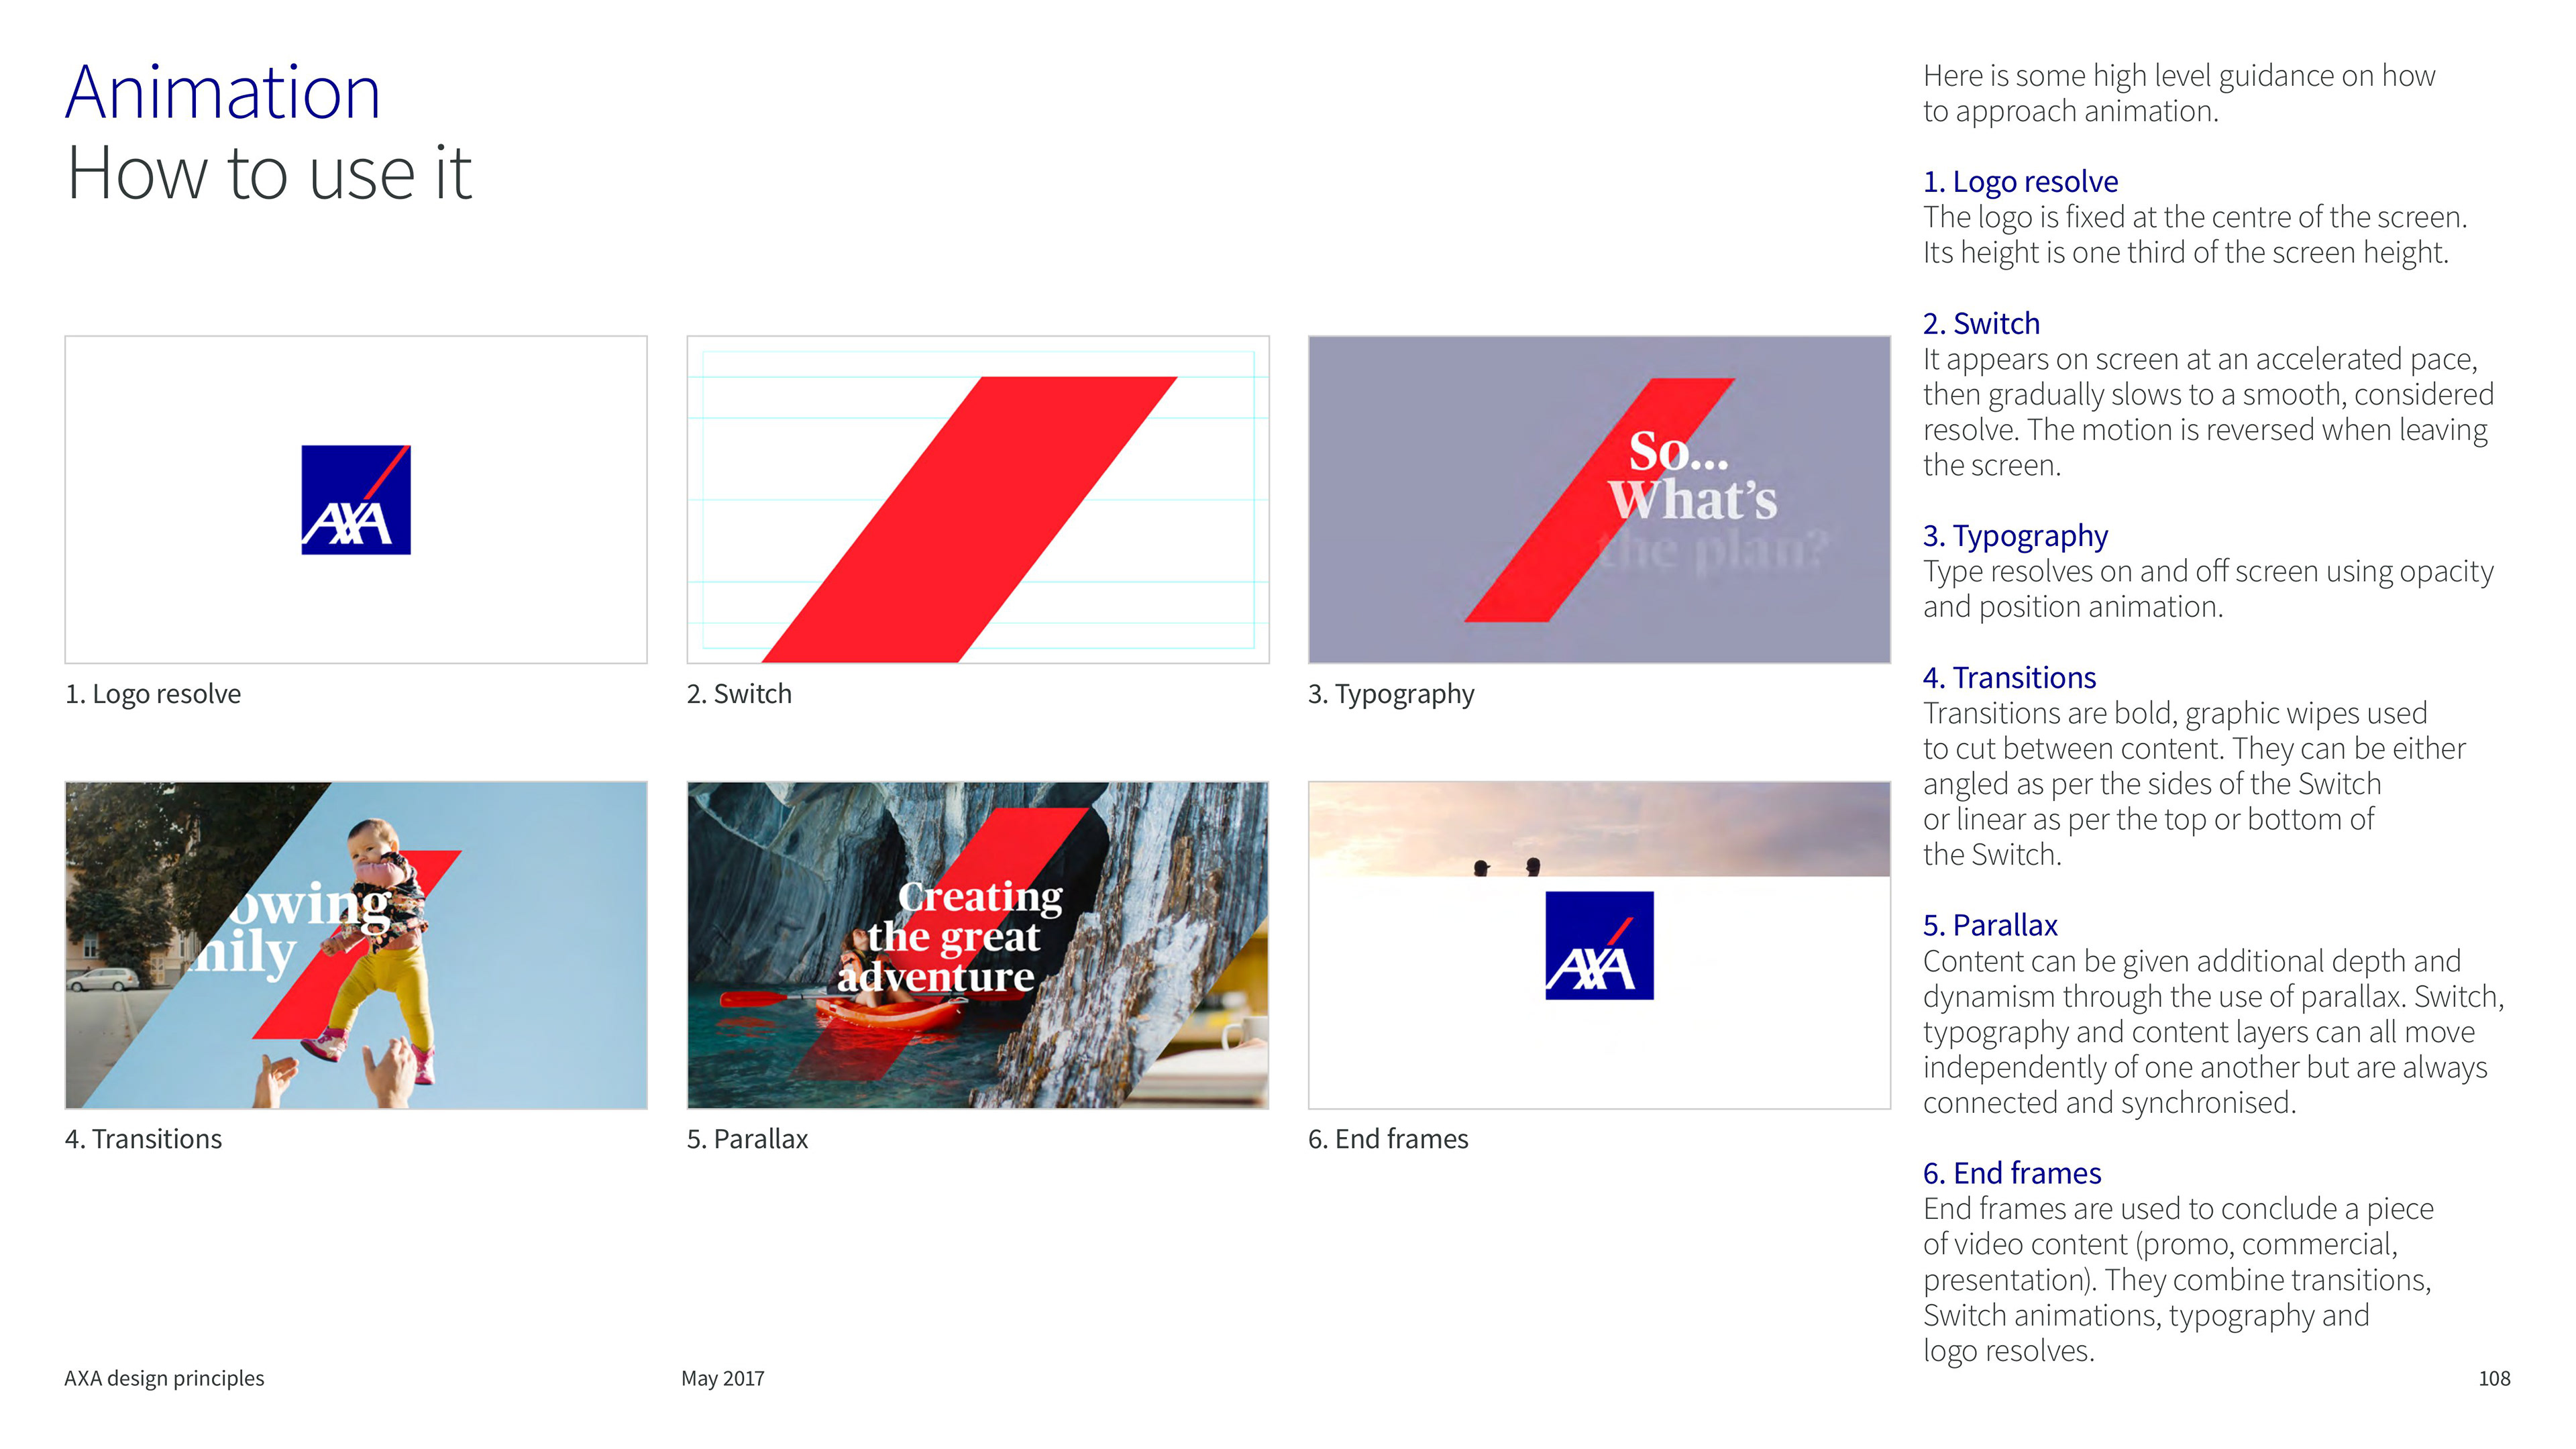Click the '4. Transitions' caption under image
The height and width of the screenshot is (1449, 2576).
point(143,1138)
